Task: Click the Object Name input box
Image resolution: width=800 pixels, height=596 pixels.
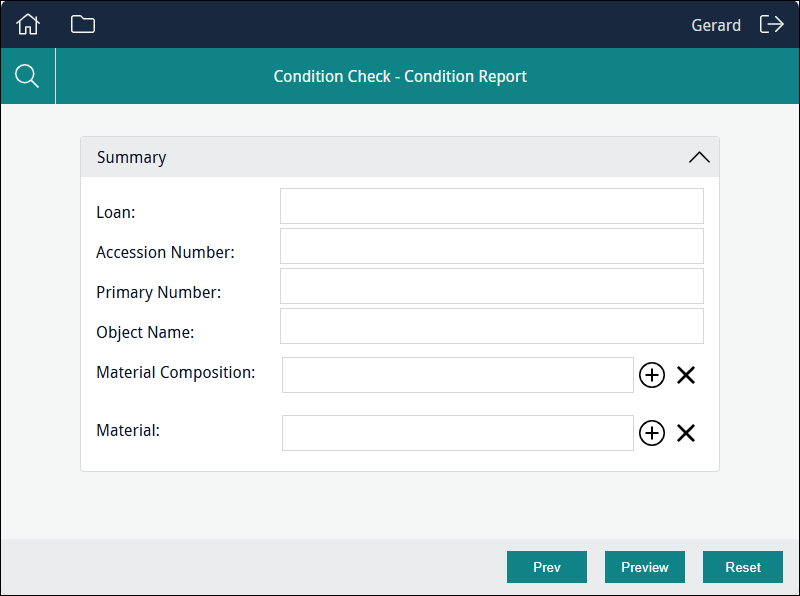Action: [x=491, y=326]
